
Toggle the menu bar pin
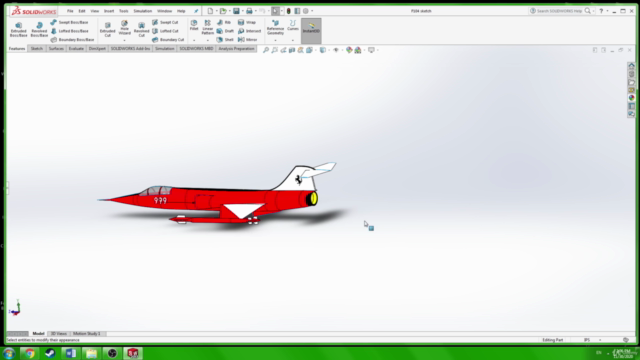(x=196, y=11)
